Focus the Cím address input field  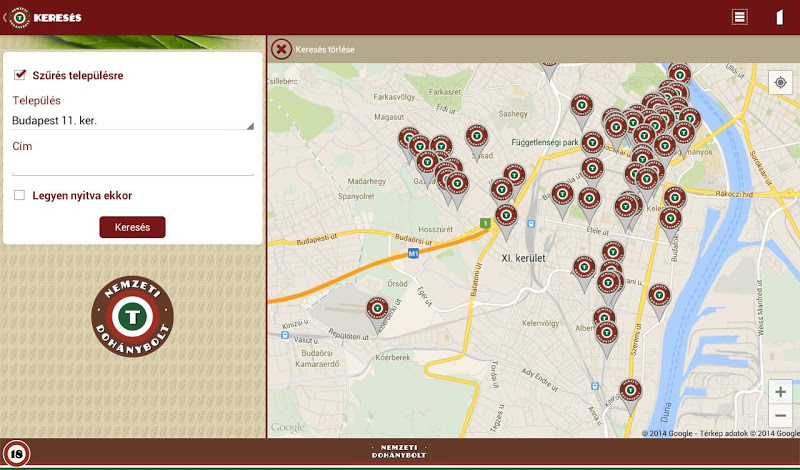pyautogui.click(x=133, y=166)
